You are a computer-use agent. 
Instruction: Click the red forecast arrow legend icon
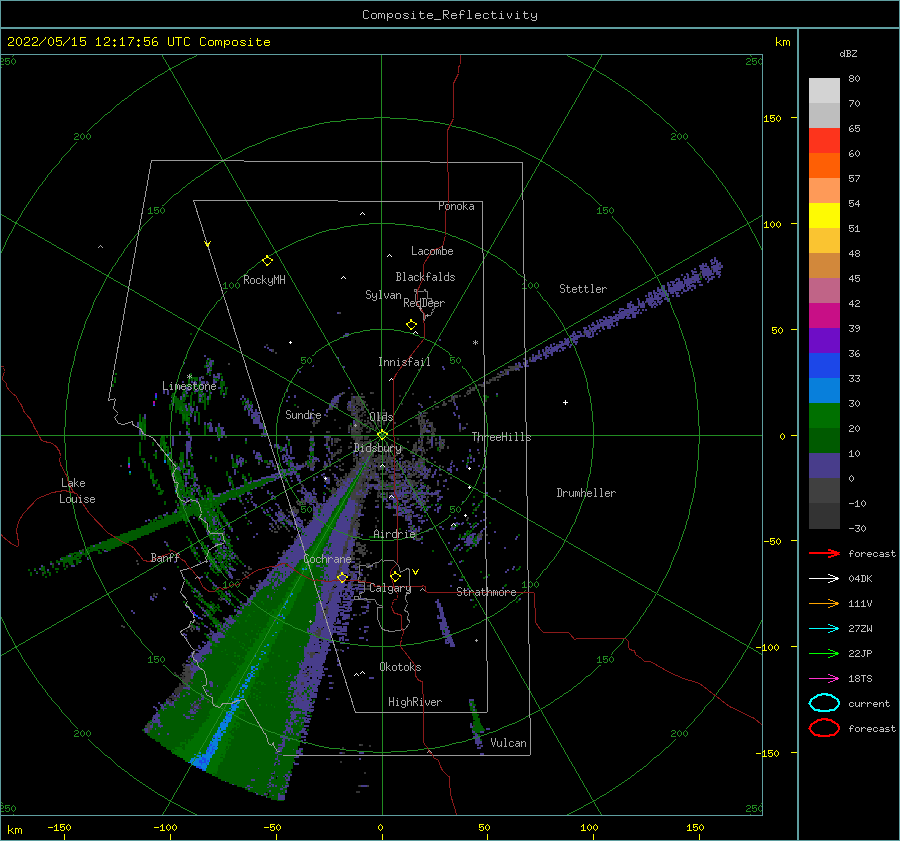click(x=824, y=553)
